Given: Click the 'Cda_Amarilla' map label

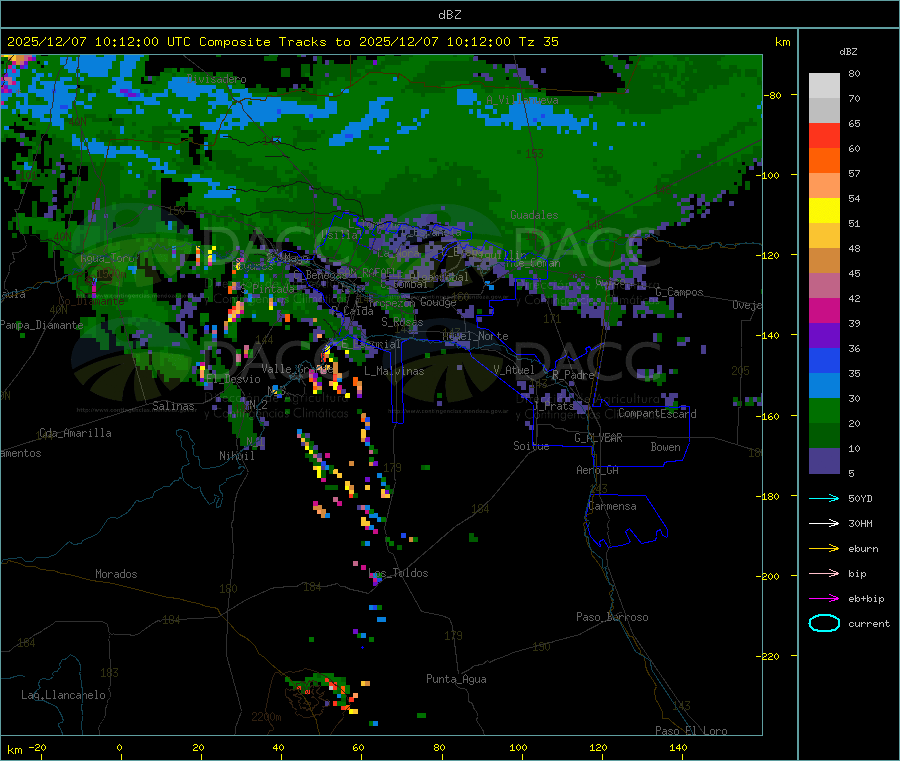Looking at the screenshot, I should 75,433.
